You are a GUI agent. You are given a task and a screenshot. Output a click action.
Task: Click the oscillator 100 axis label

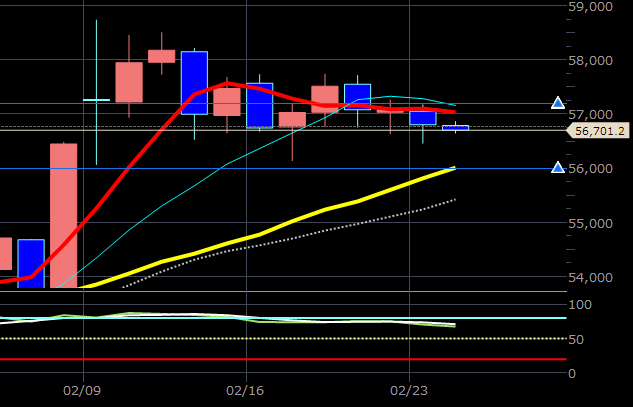[x=580, y=304]
